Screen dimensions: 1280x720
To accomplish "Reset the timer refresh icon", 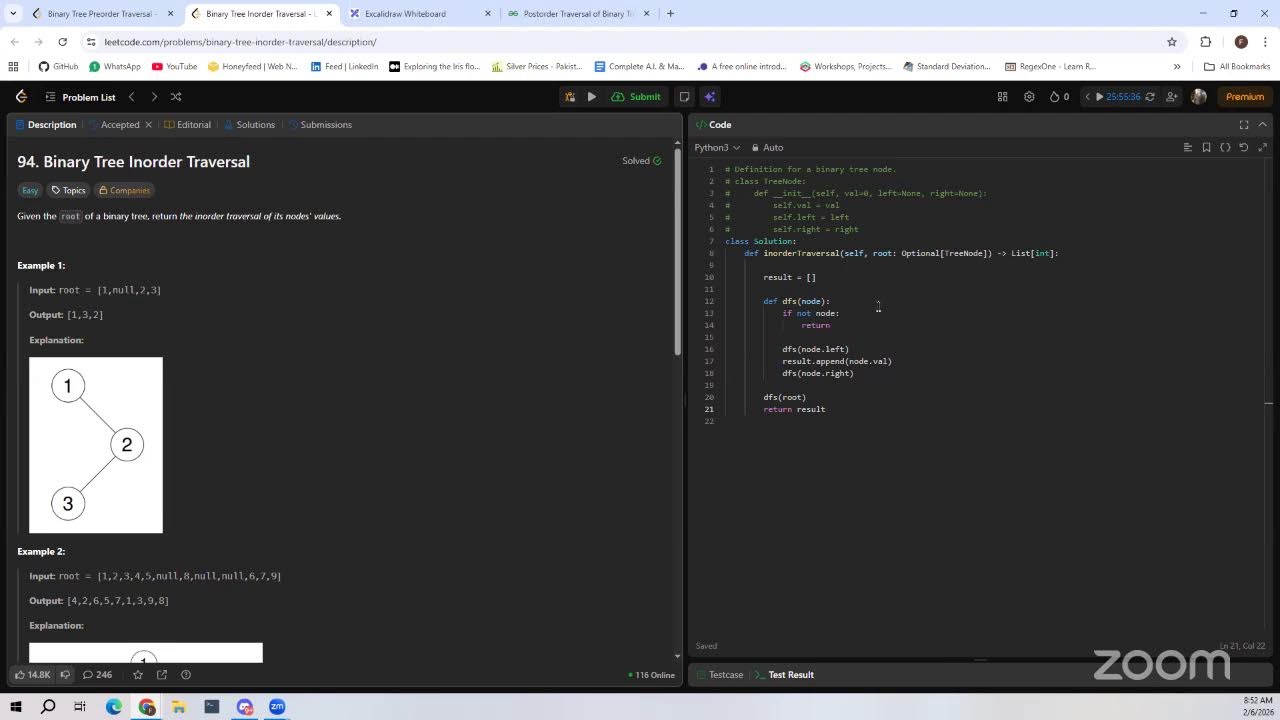I will tap(1150, 97).
